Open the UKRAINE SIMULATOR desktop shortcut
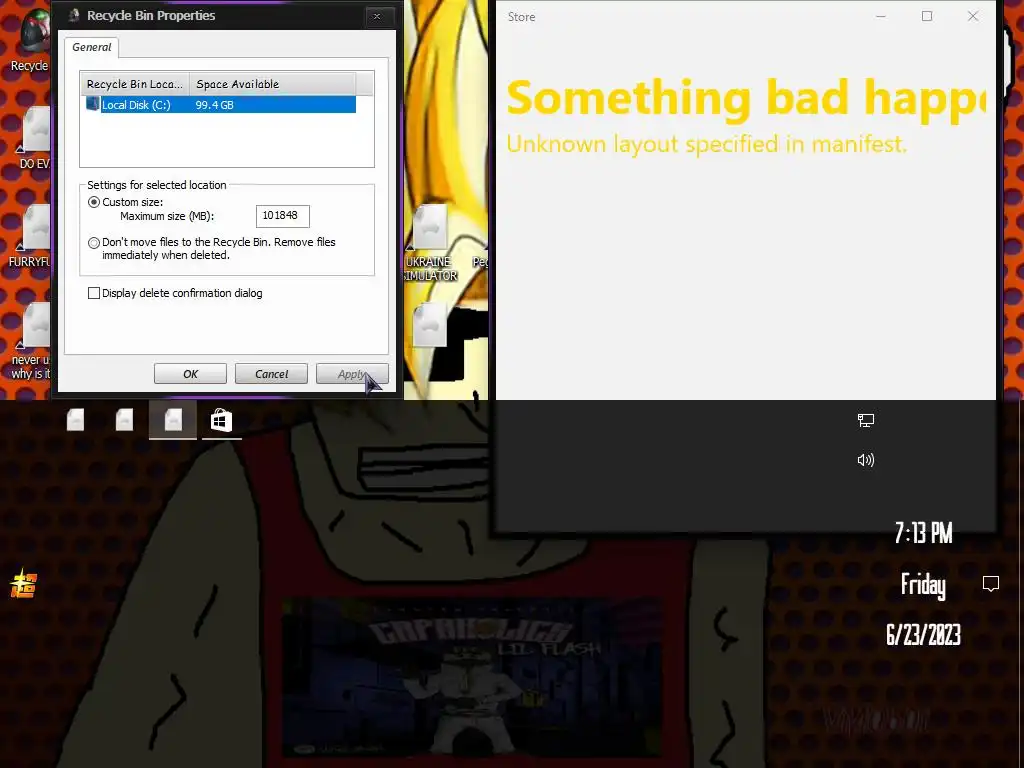Screen dimensions: 1024x768 430,243
